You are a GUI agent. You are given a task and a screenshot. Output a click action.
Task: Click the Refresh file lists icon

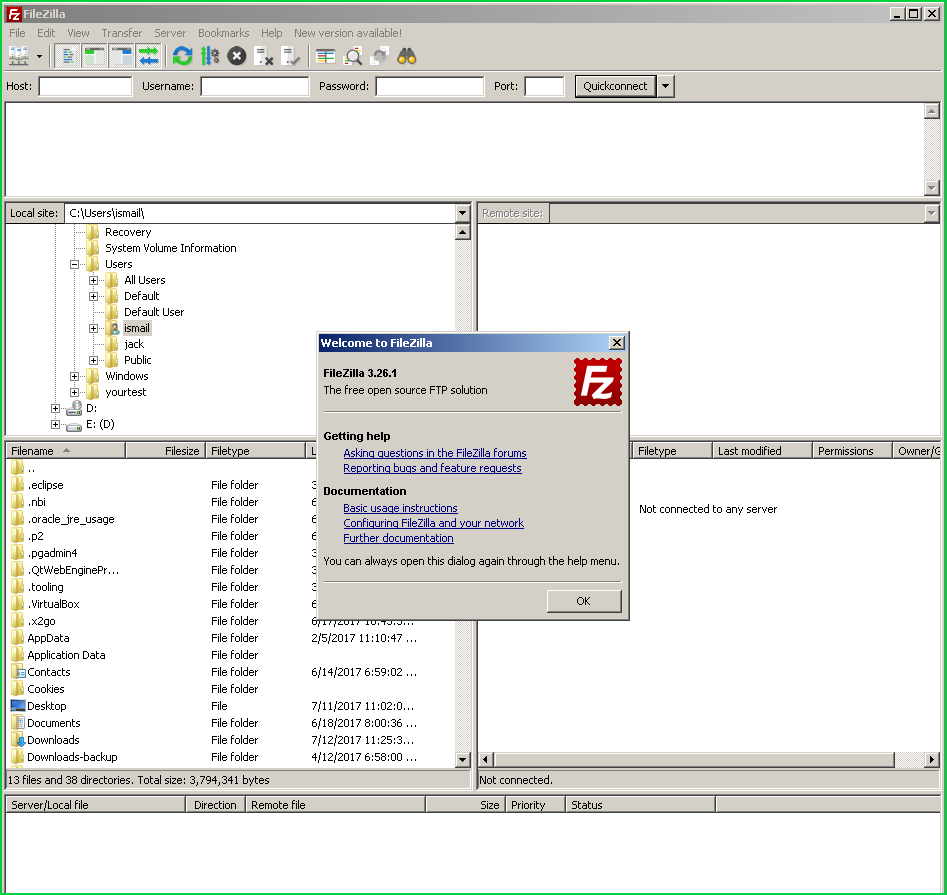pyautogui.click(x=182, y=57)
